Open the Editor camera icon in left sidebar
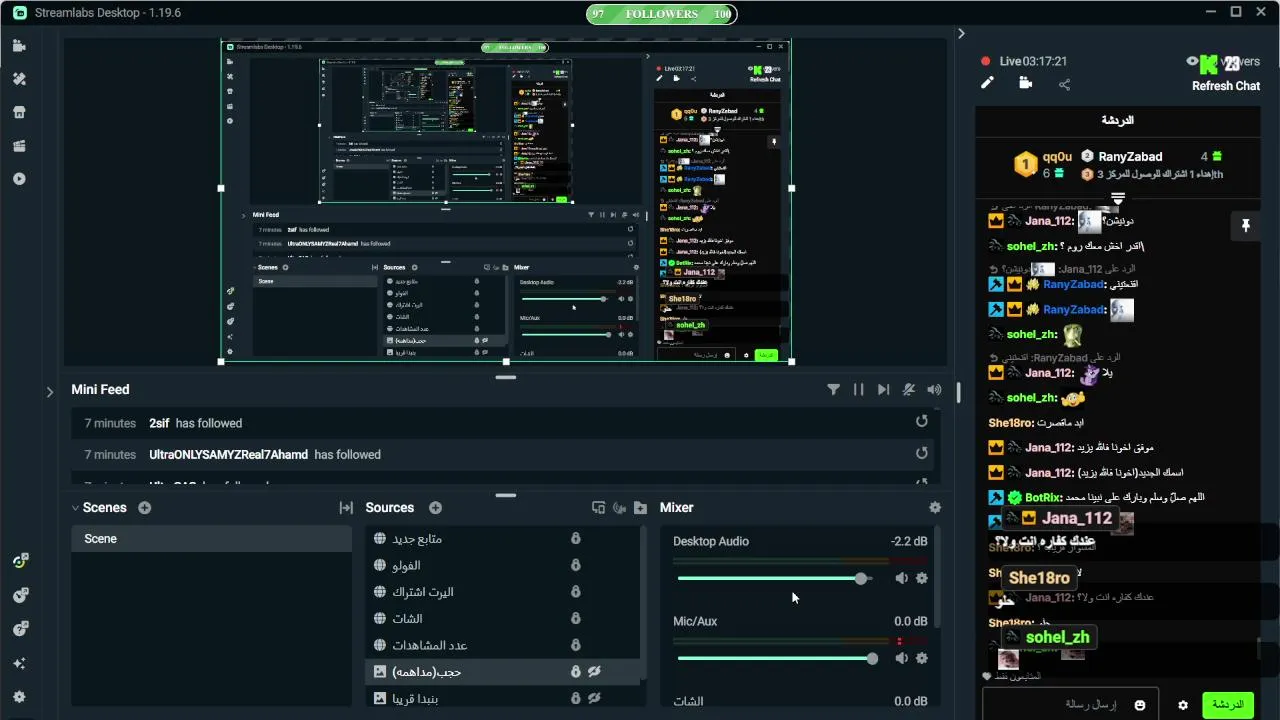 [20, 46]
